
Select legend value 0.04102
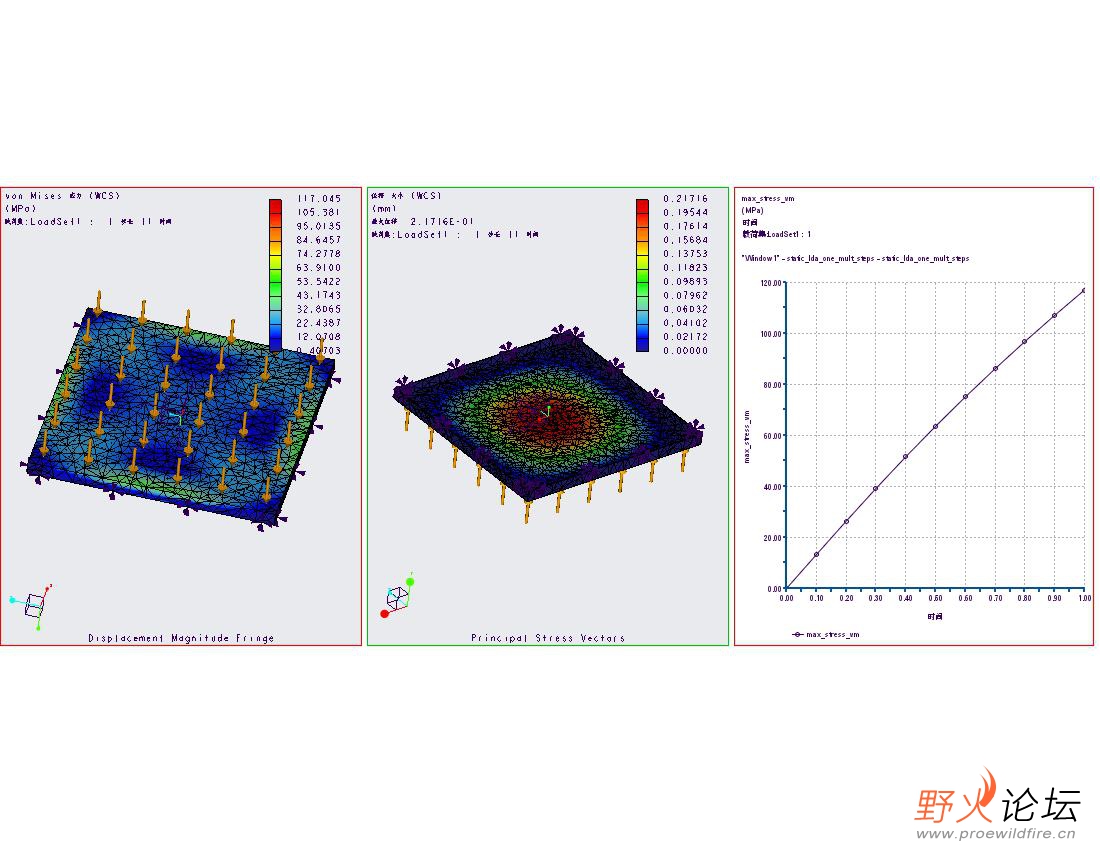click(x=686, y=323)
